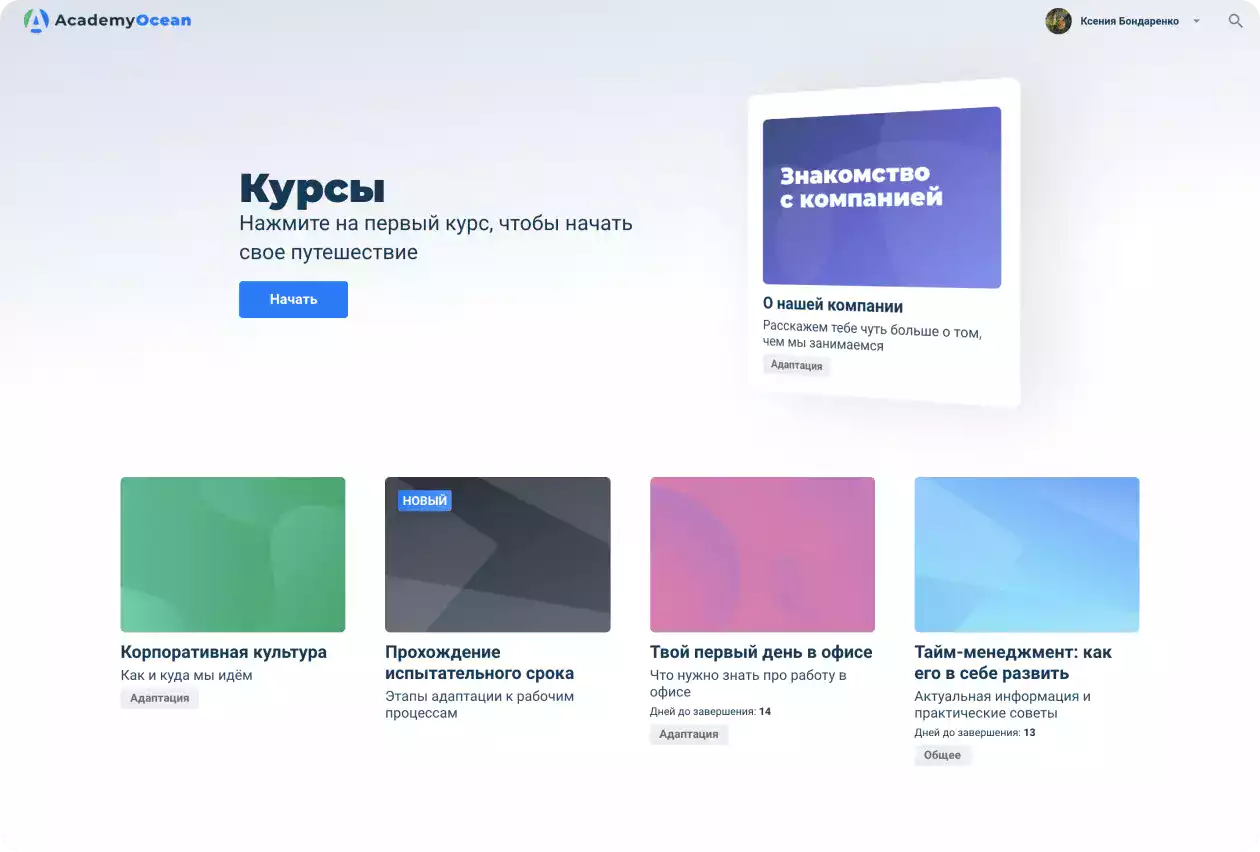
Task: Open the Прохождение испытательного срока course
Action: pos(480,662)
